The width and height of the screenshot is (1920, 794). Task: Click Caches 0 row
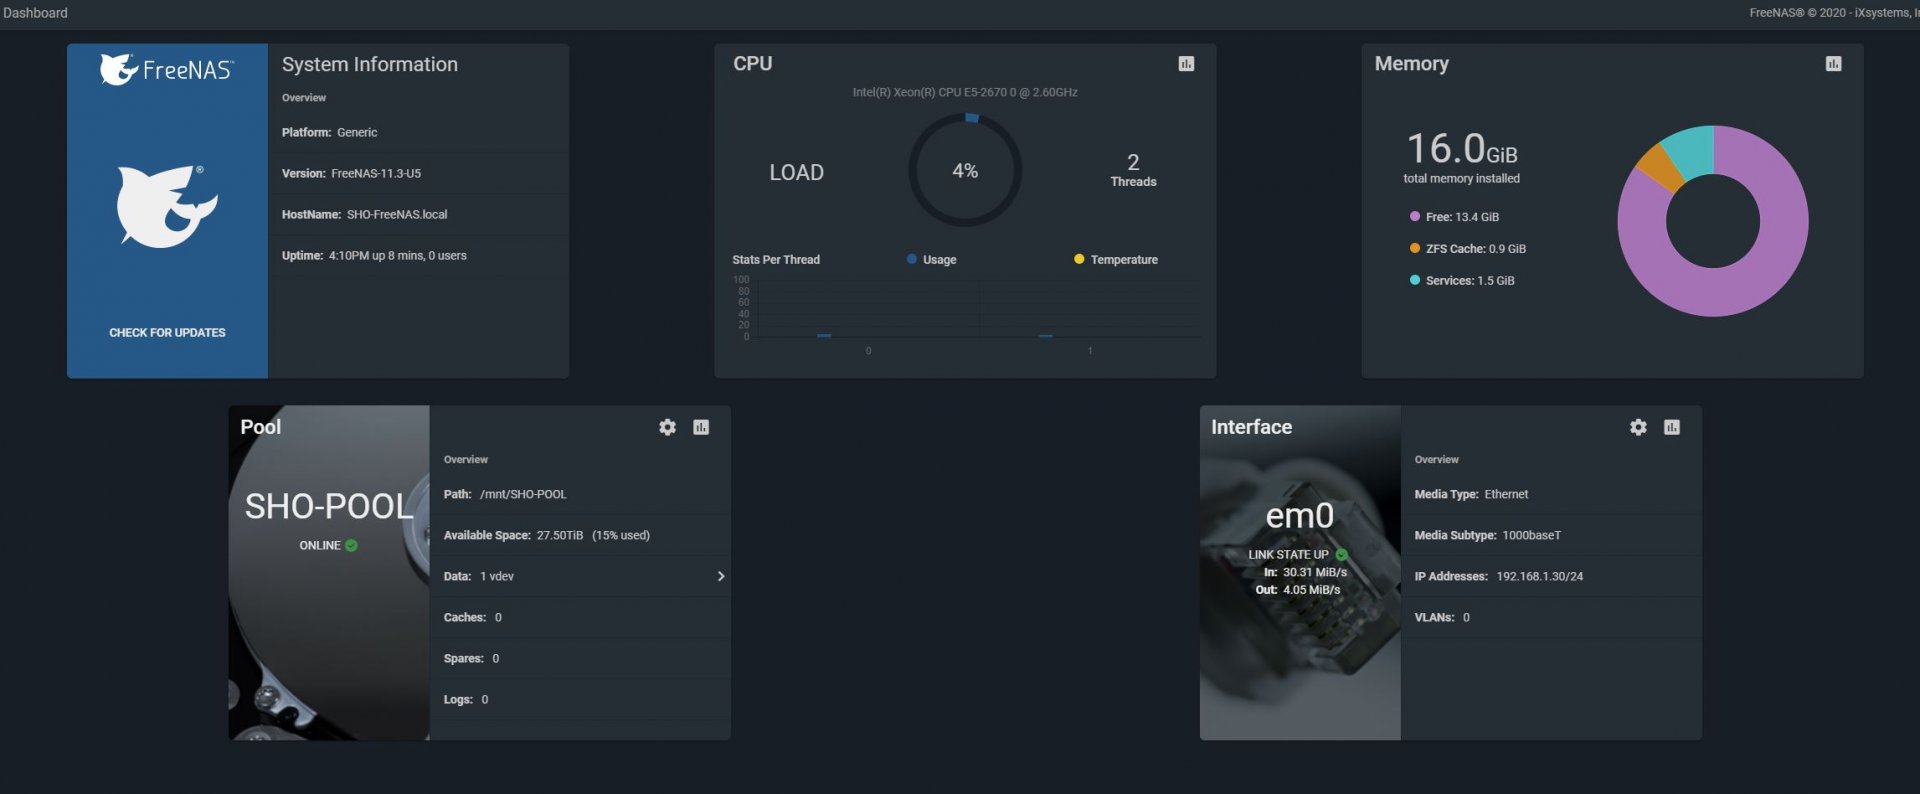point(580,617)
